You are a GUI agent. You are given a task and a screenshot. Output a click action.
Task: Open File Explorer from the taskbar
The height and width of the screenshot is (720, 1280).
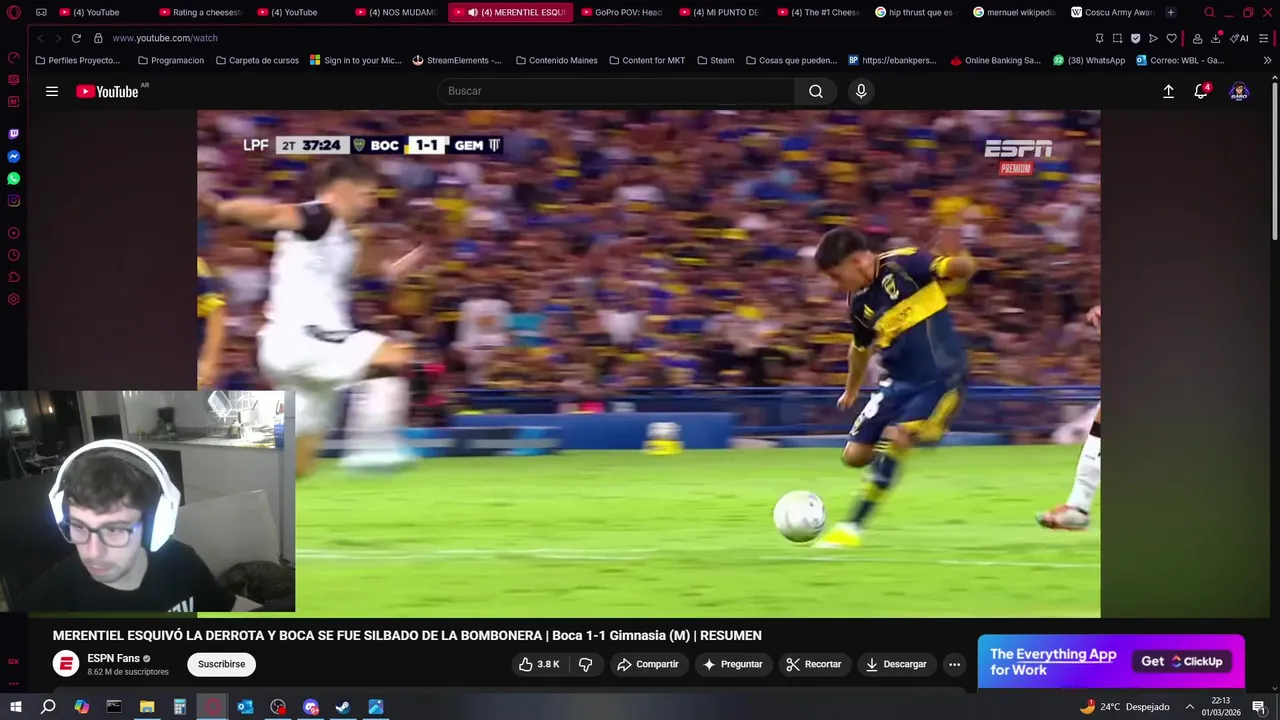(147, 707)
